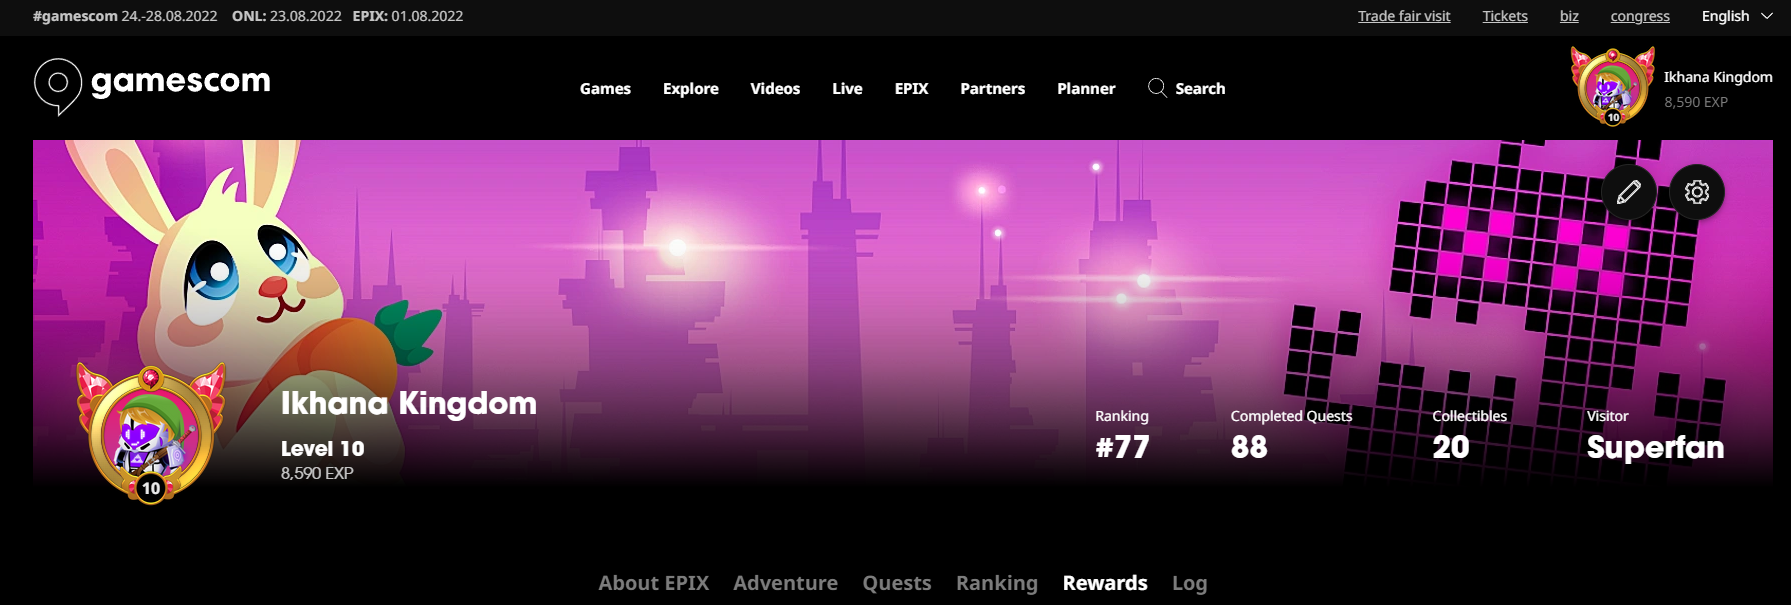Switch to the Ranking tab
1791x605 pixels.
997,583
